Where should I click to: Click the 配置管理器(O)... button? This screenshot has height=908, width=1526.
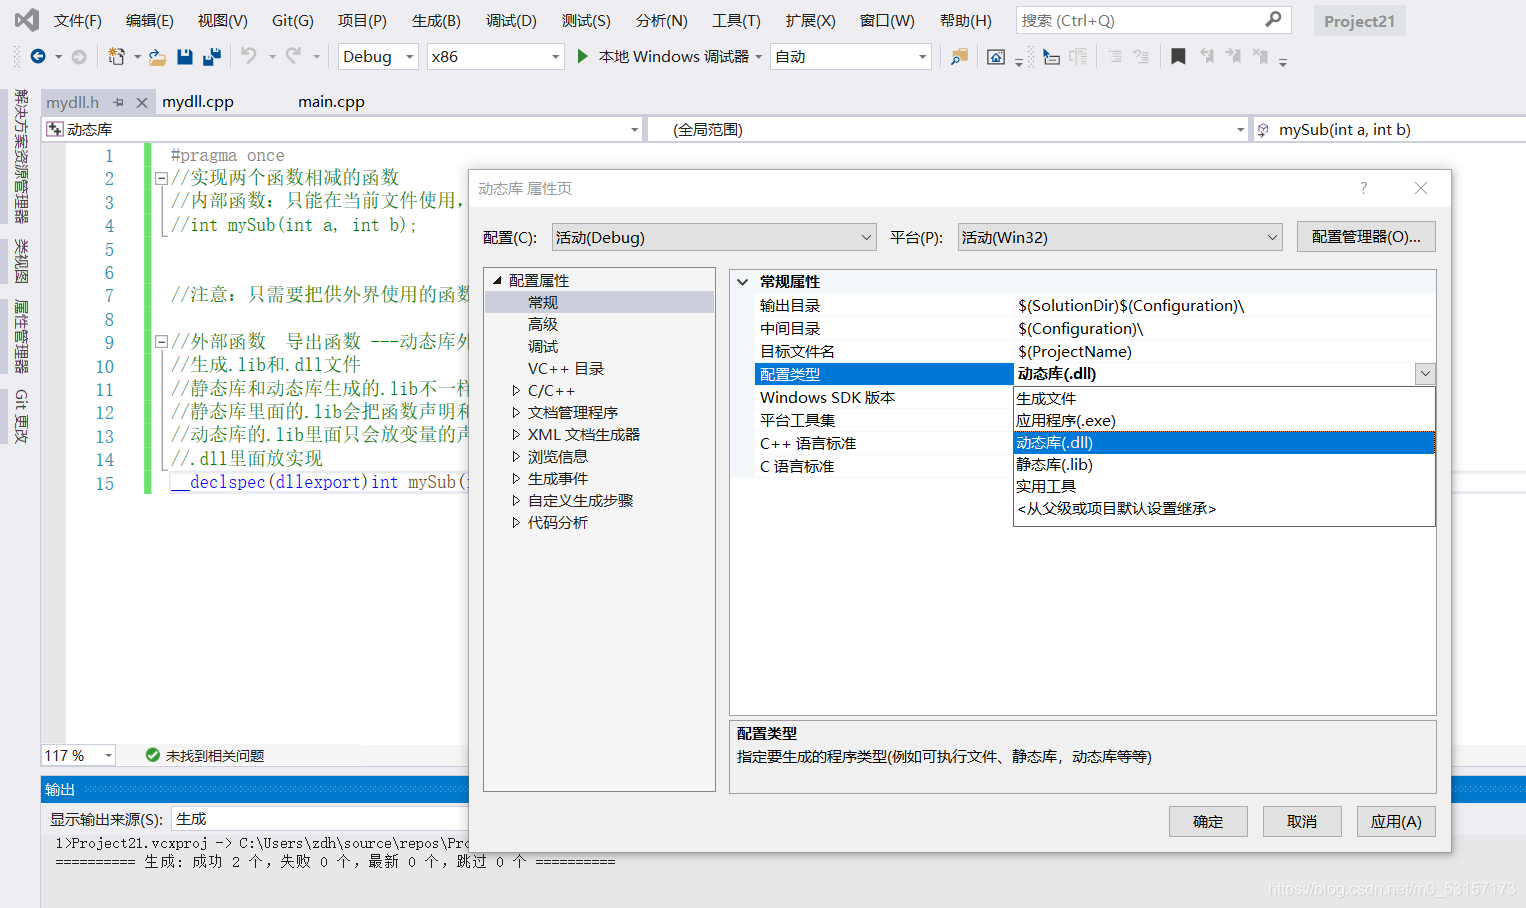tap(1366, 237)
